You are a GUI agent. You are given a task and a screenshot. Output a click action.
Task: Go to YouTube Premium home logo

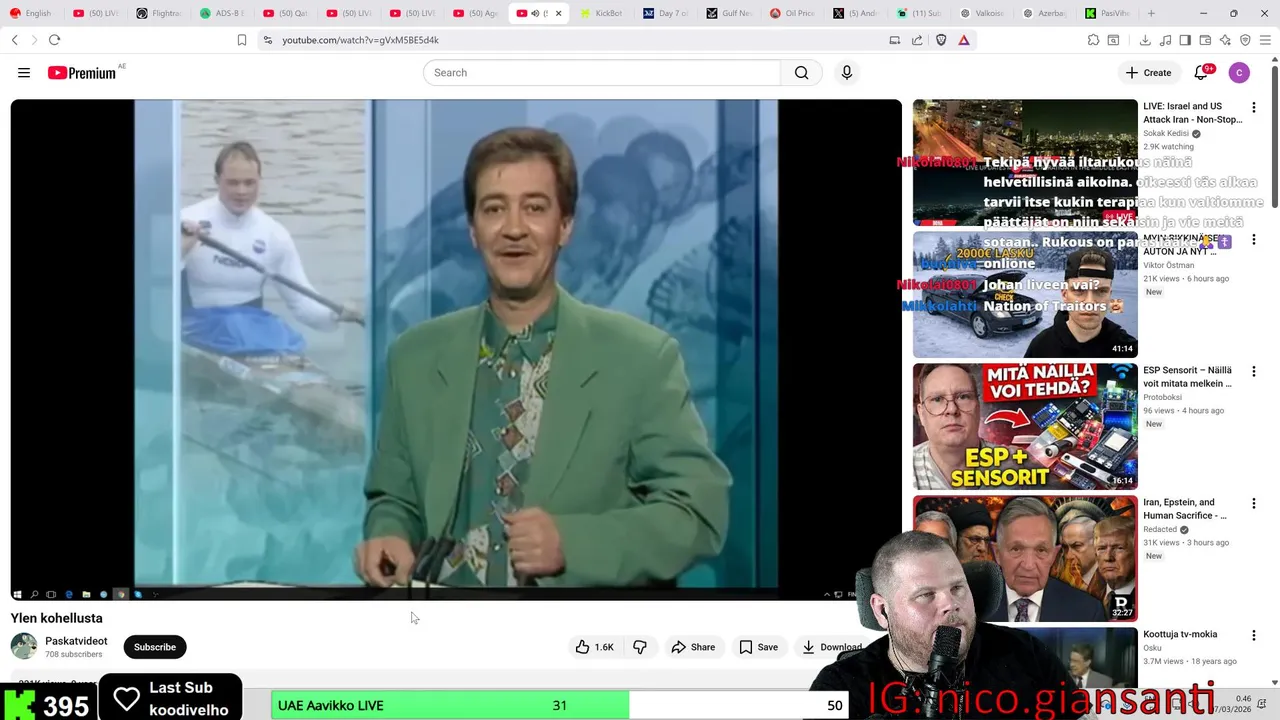[x=82, y=73]
